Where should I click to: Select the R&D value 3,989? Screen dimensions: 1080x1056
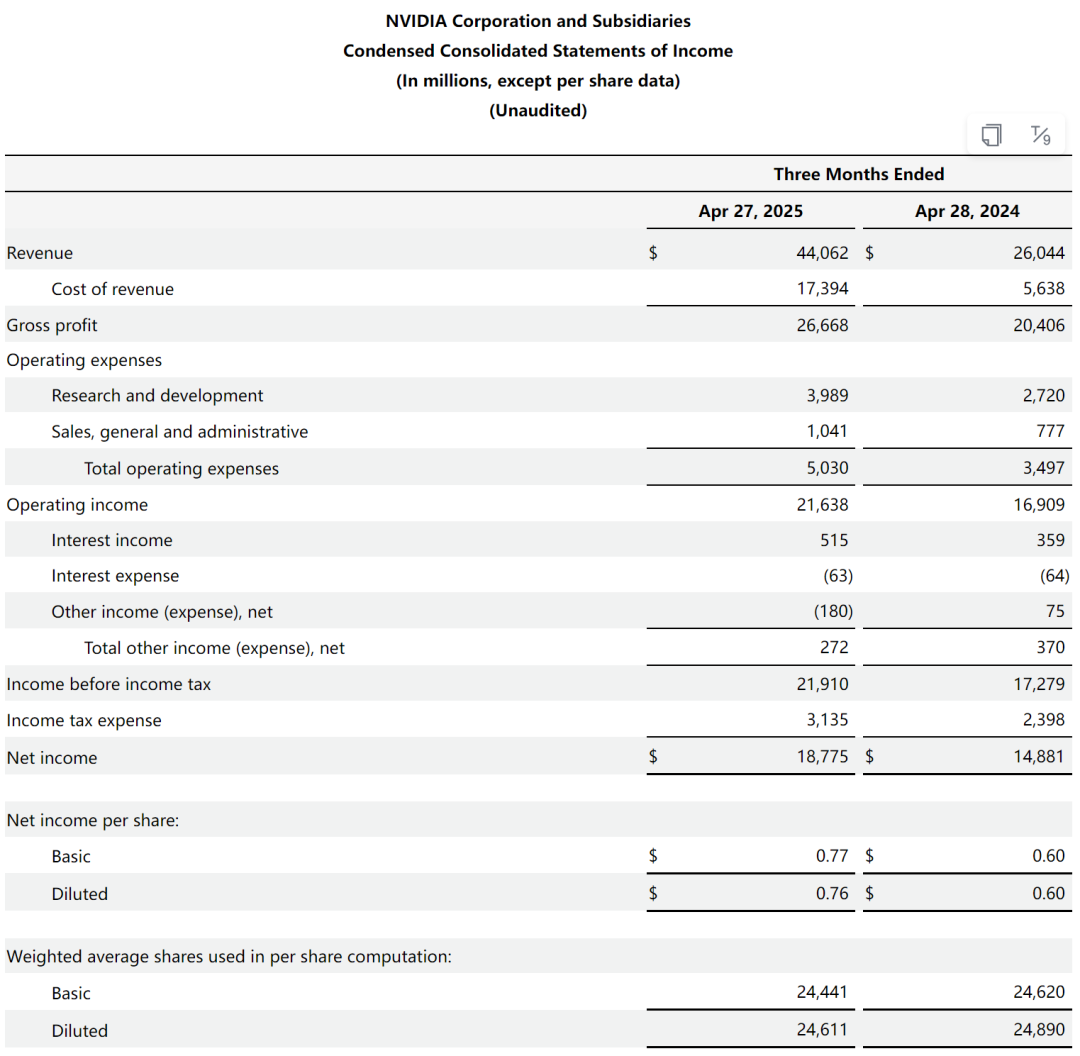827,395
